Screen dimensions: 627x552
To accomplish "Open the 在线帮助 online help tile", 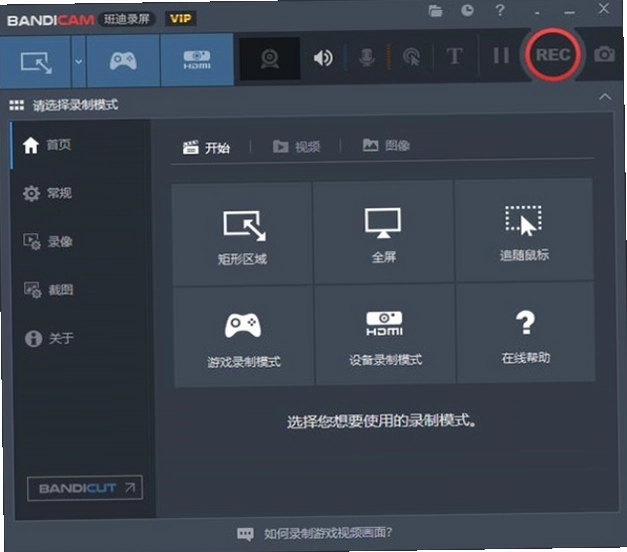I will 526,332.
